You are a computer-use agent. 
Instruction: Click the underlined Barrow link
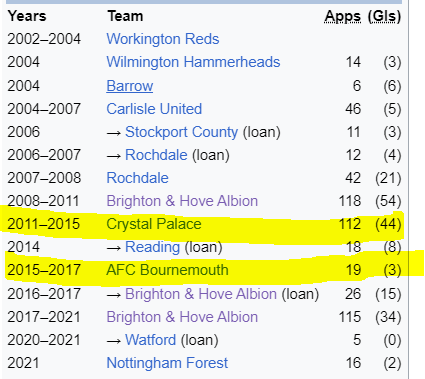[130, 86]
